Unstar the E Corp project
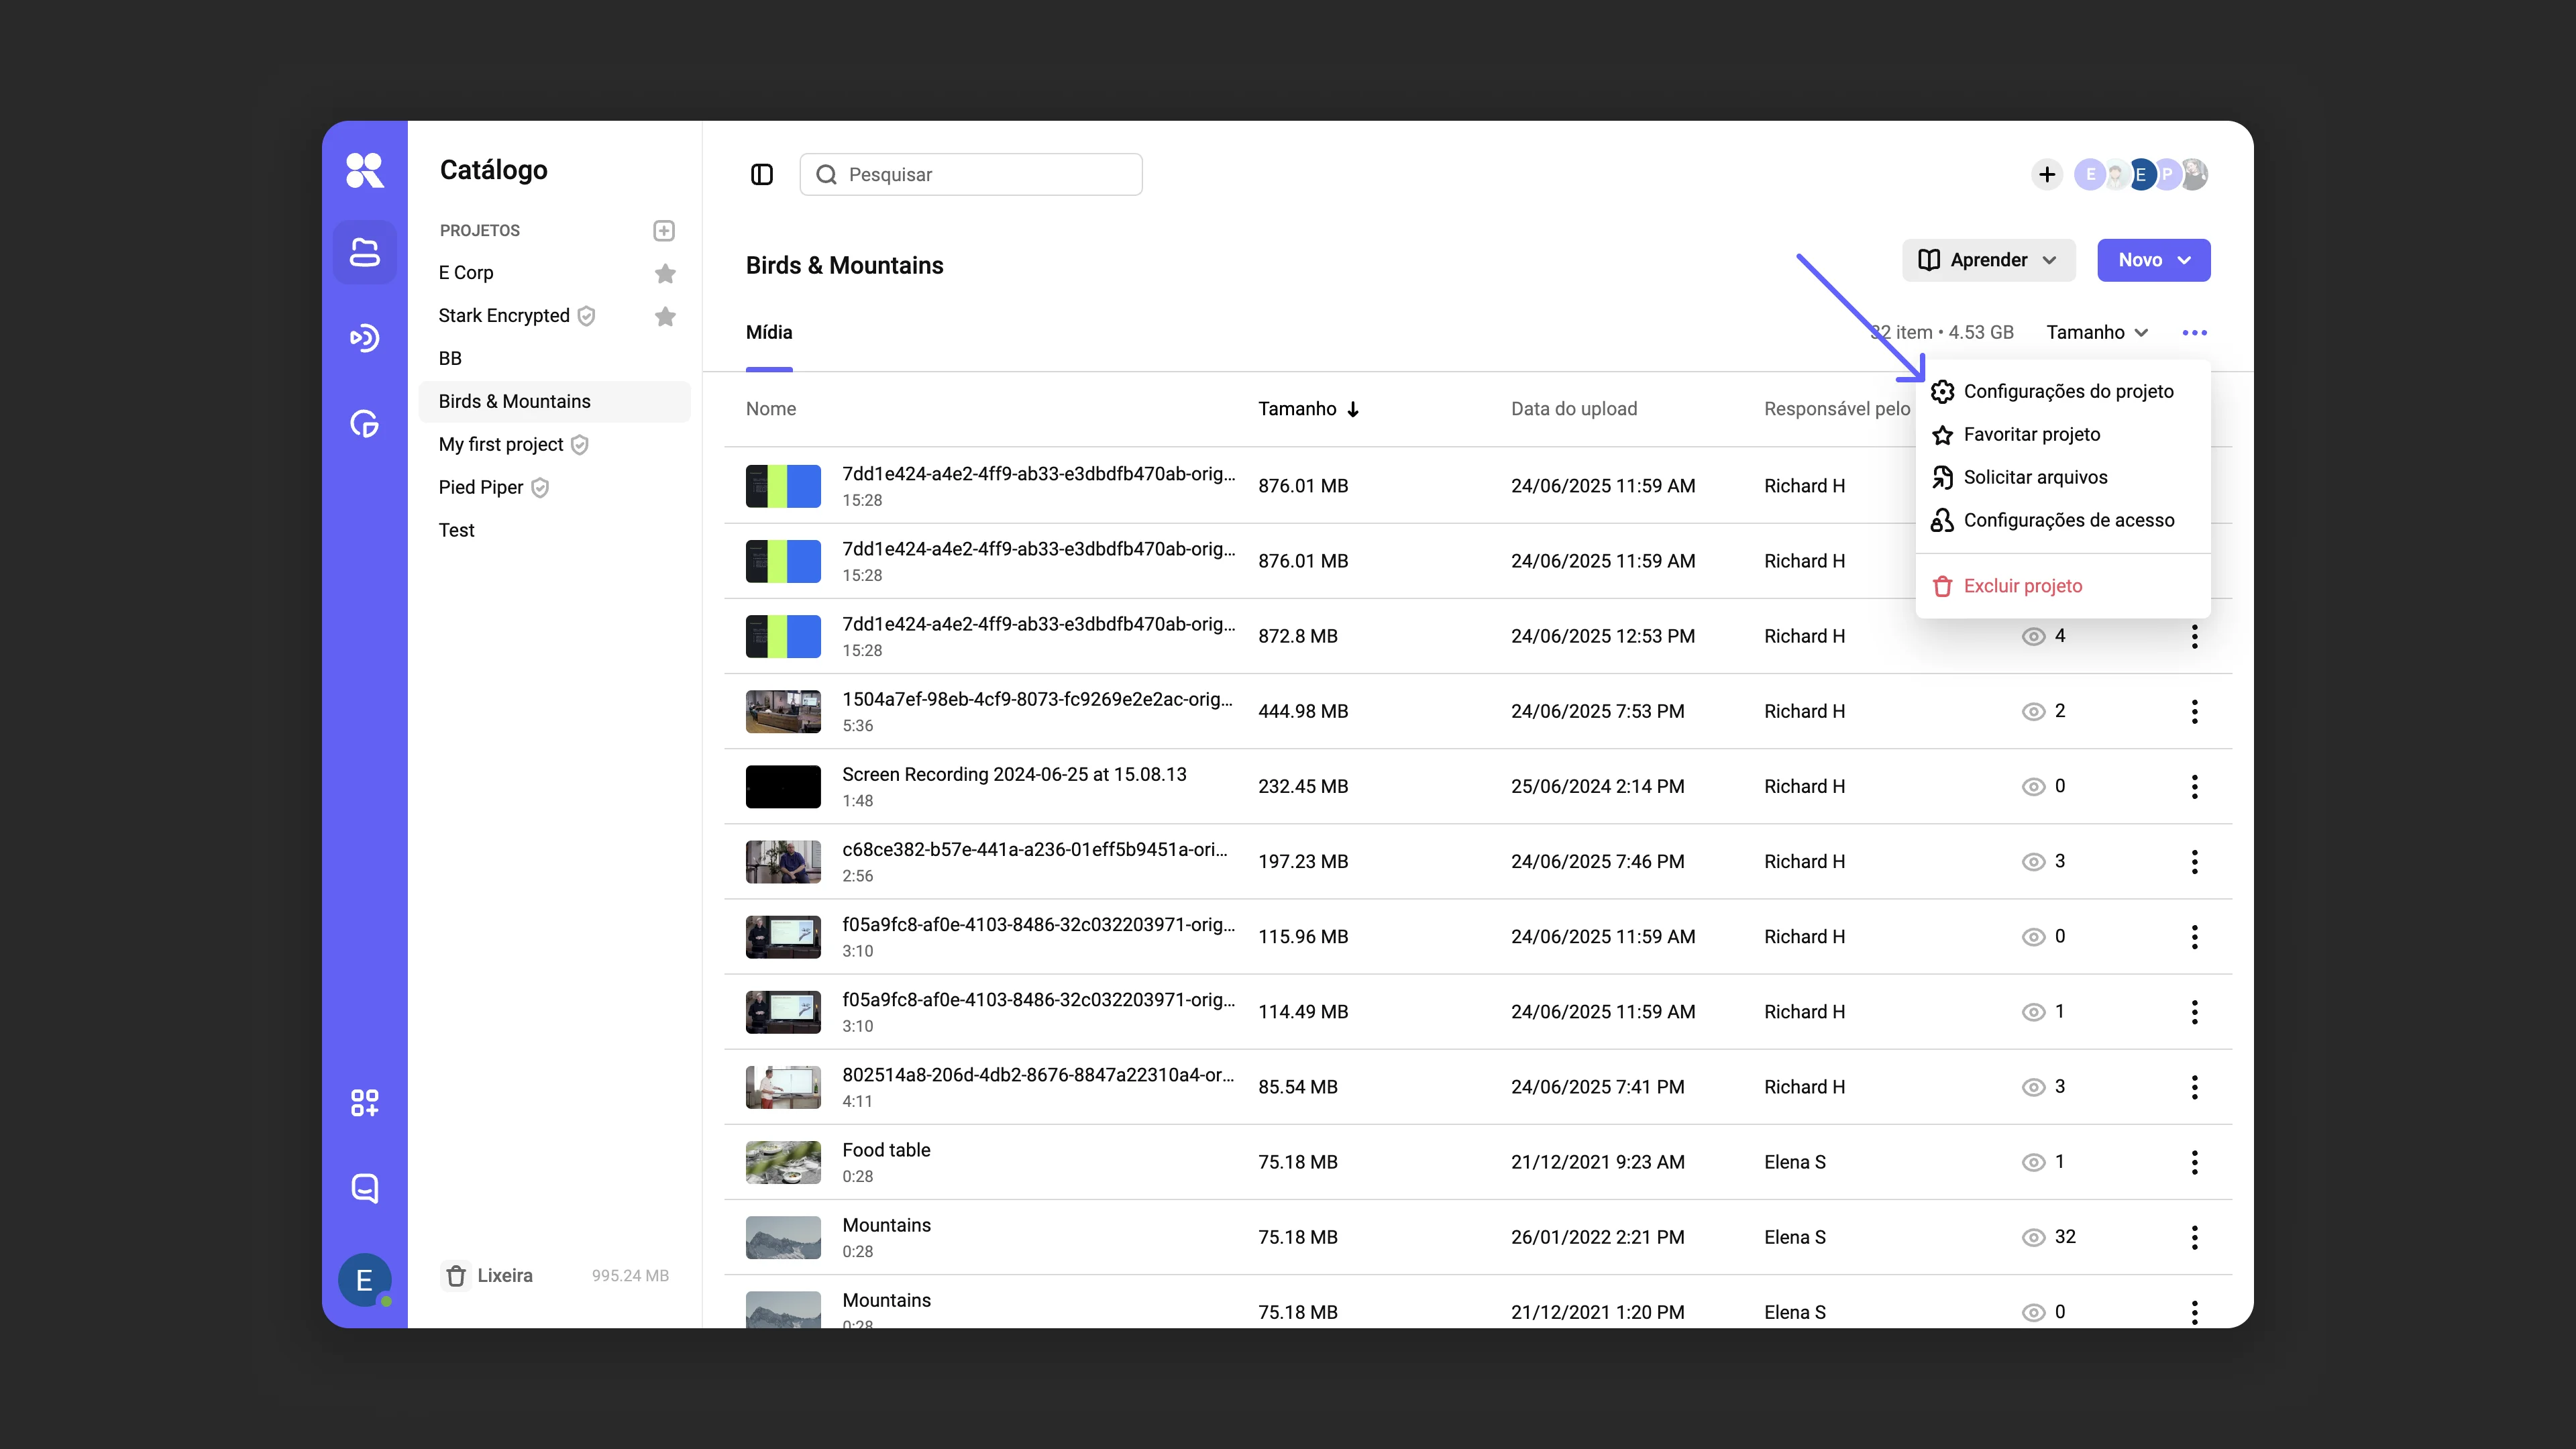Image resolution: width=2576 pixels, height=1449 pixels. (665, 273)
